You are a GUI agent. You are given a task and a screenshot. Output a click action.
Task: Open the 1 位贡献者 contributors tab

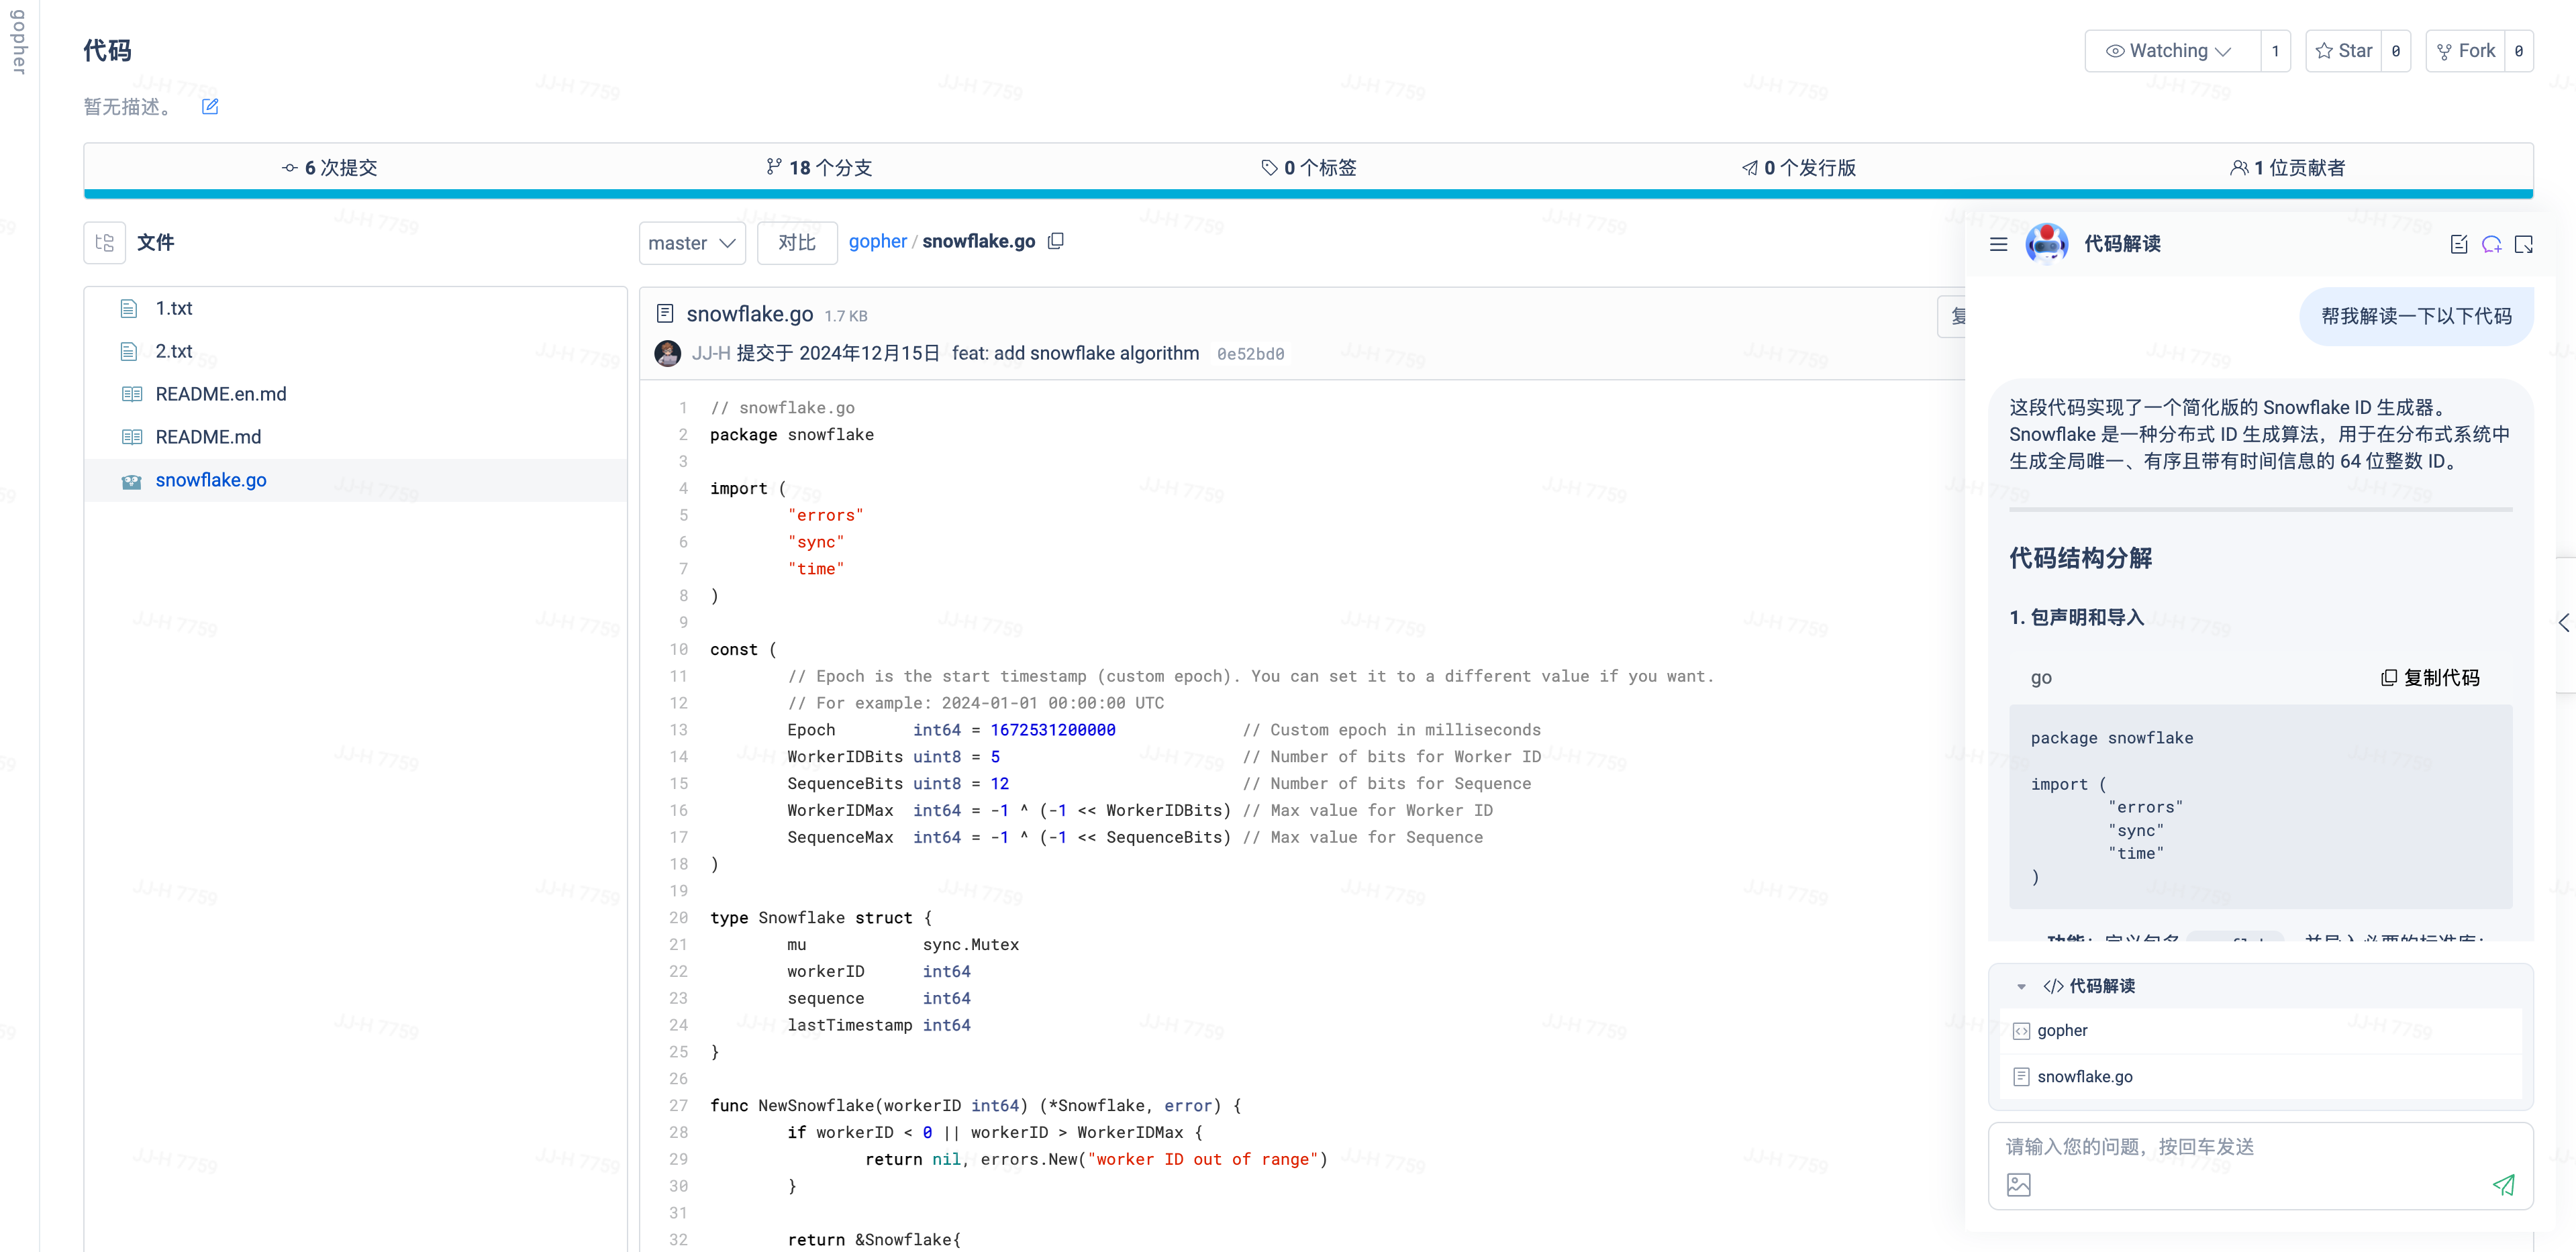tap(2288, 167)
